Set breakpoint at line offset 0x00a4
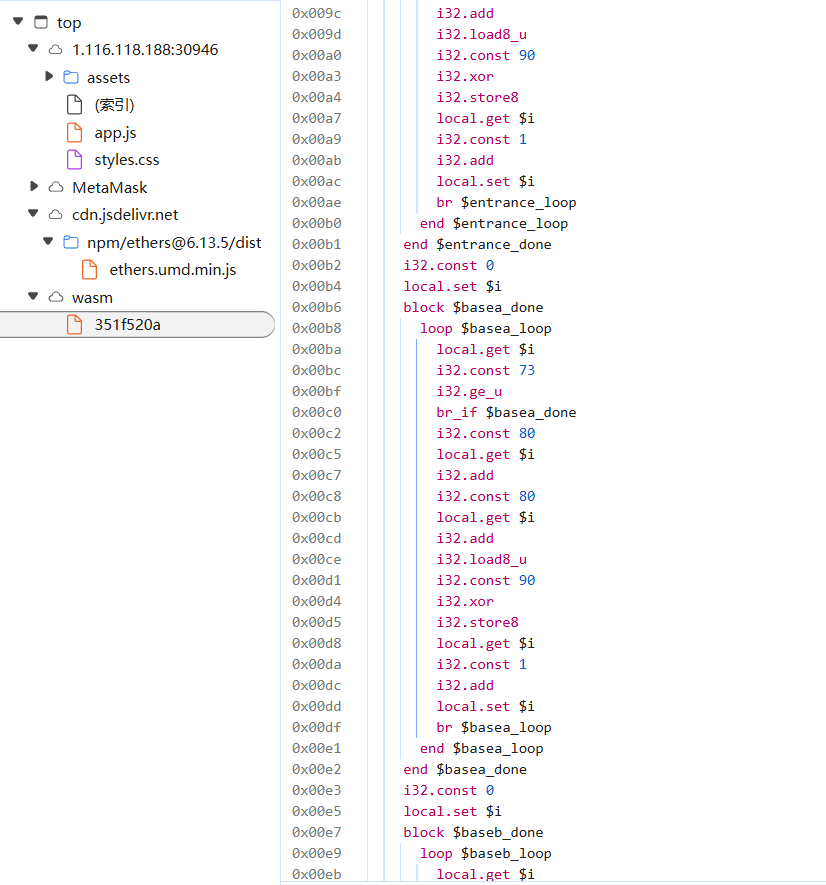 [317, 97]
